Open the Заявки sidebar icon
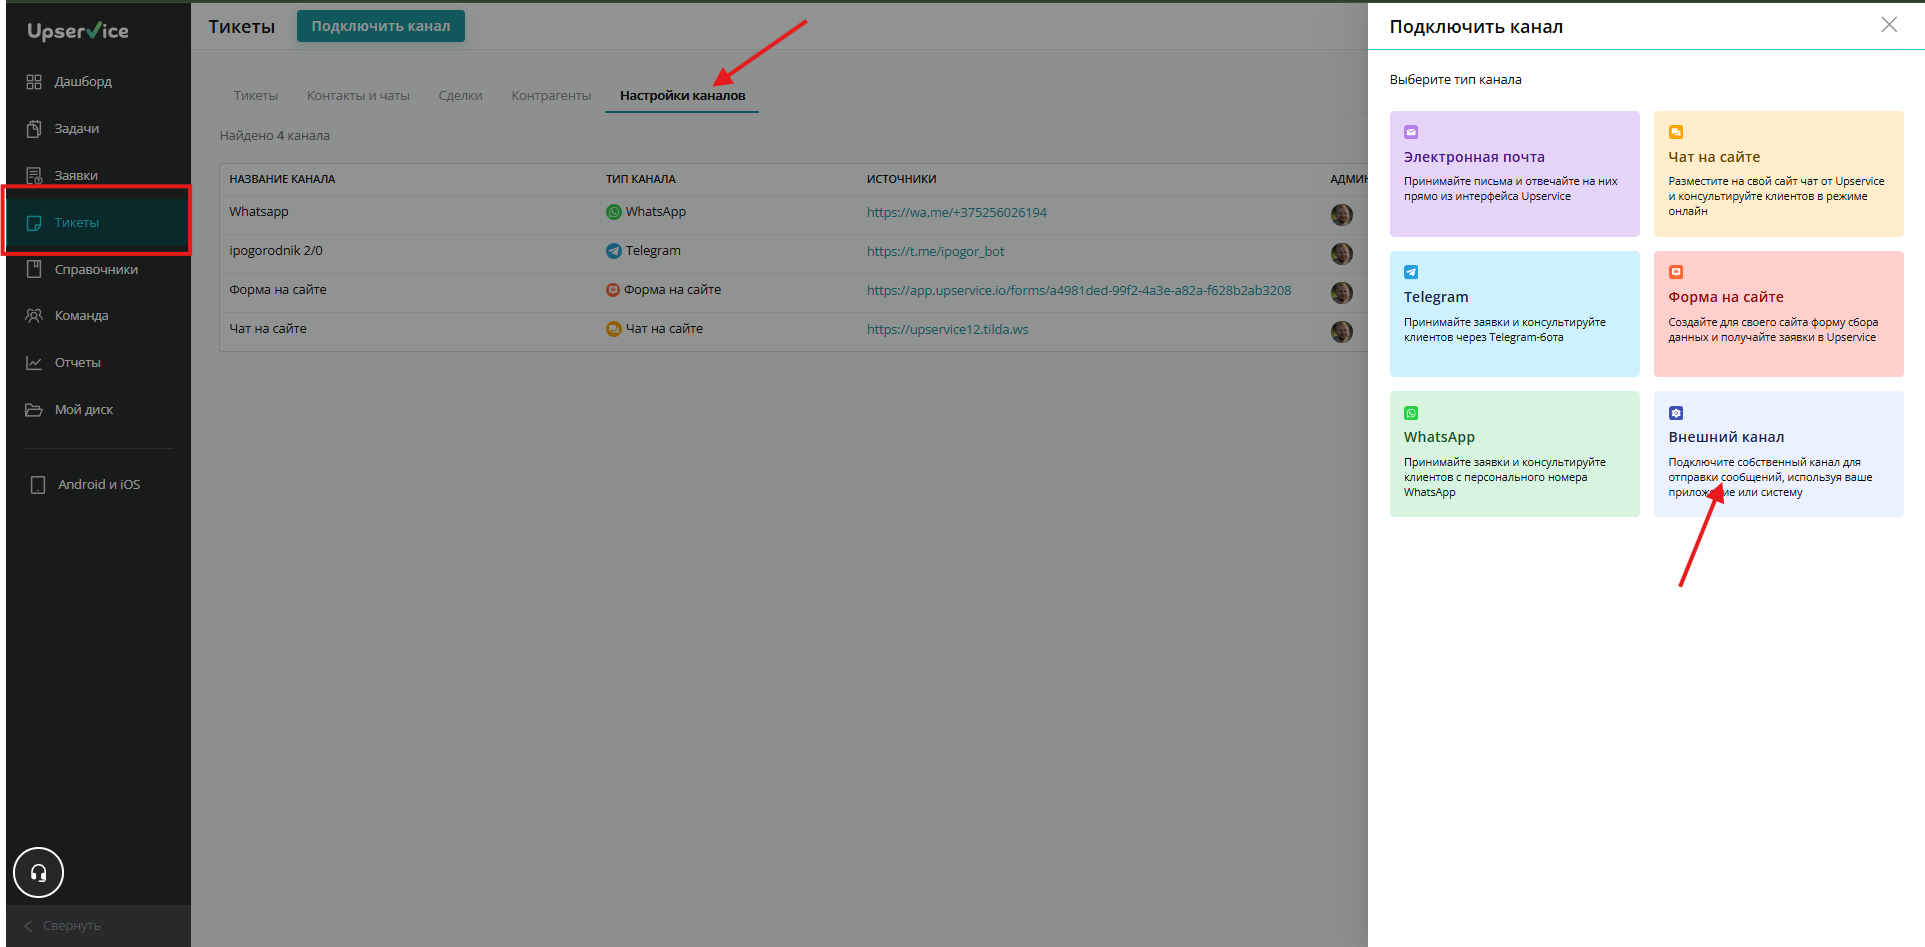This screenshot has height=947, width=1925. click(34, 176)
